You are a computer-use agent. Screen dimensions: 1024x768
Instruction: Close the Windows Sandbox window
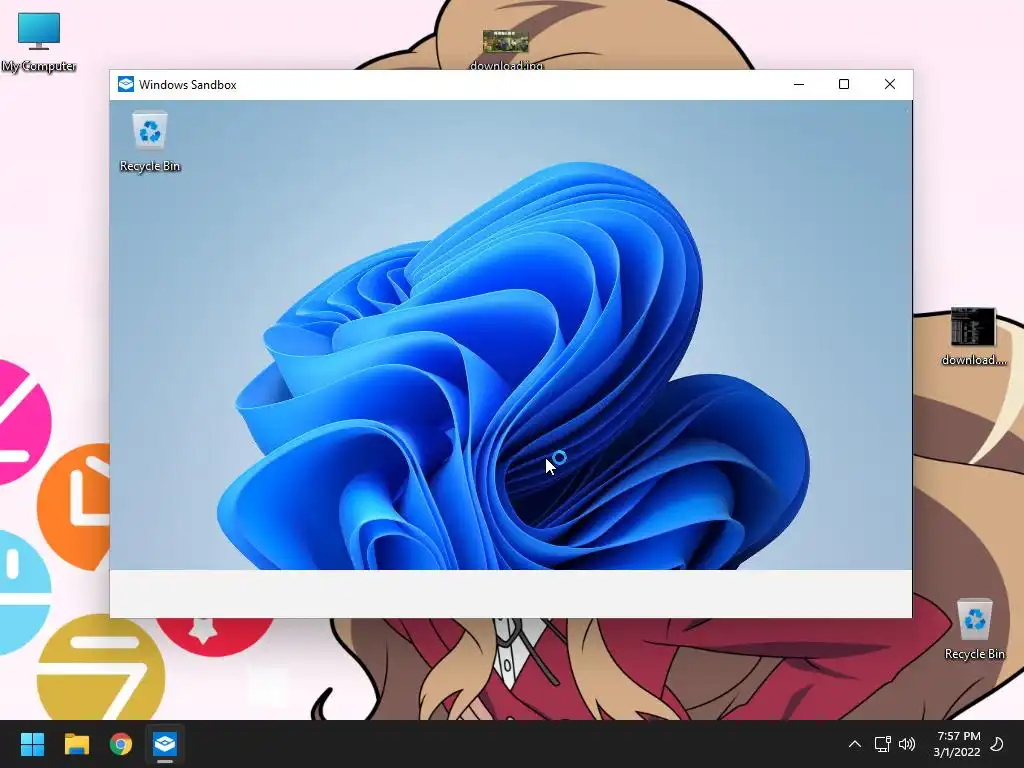click(889, 84)
